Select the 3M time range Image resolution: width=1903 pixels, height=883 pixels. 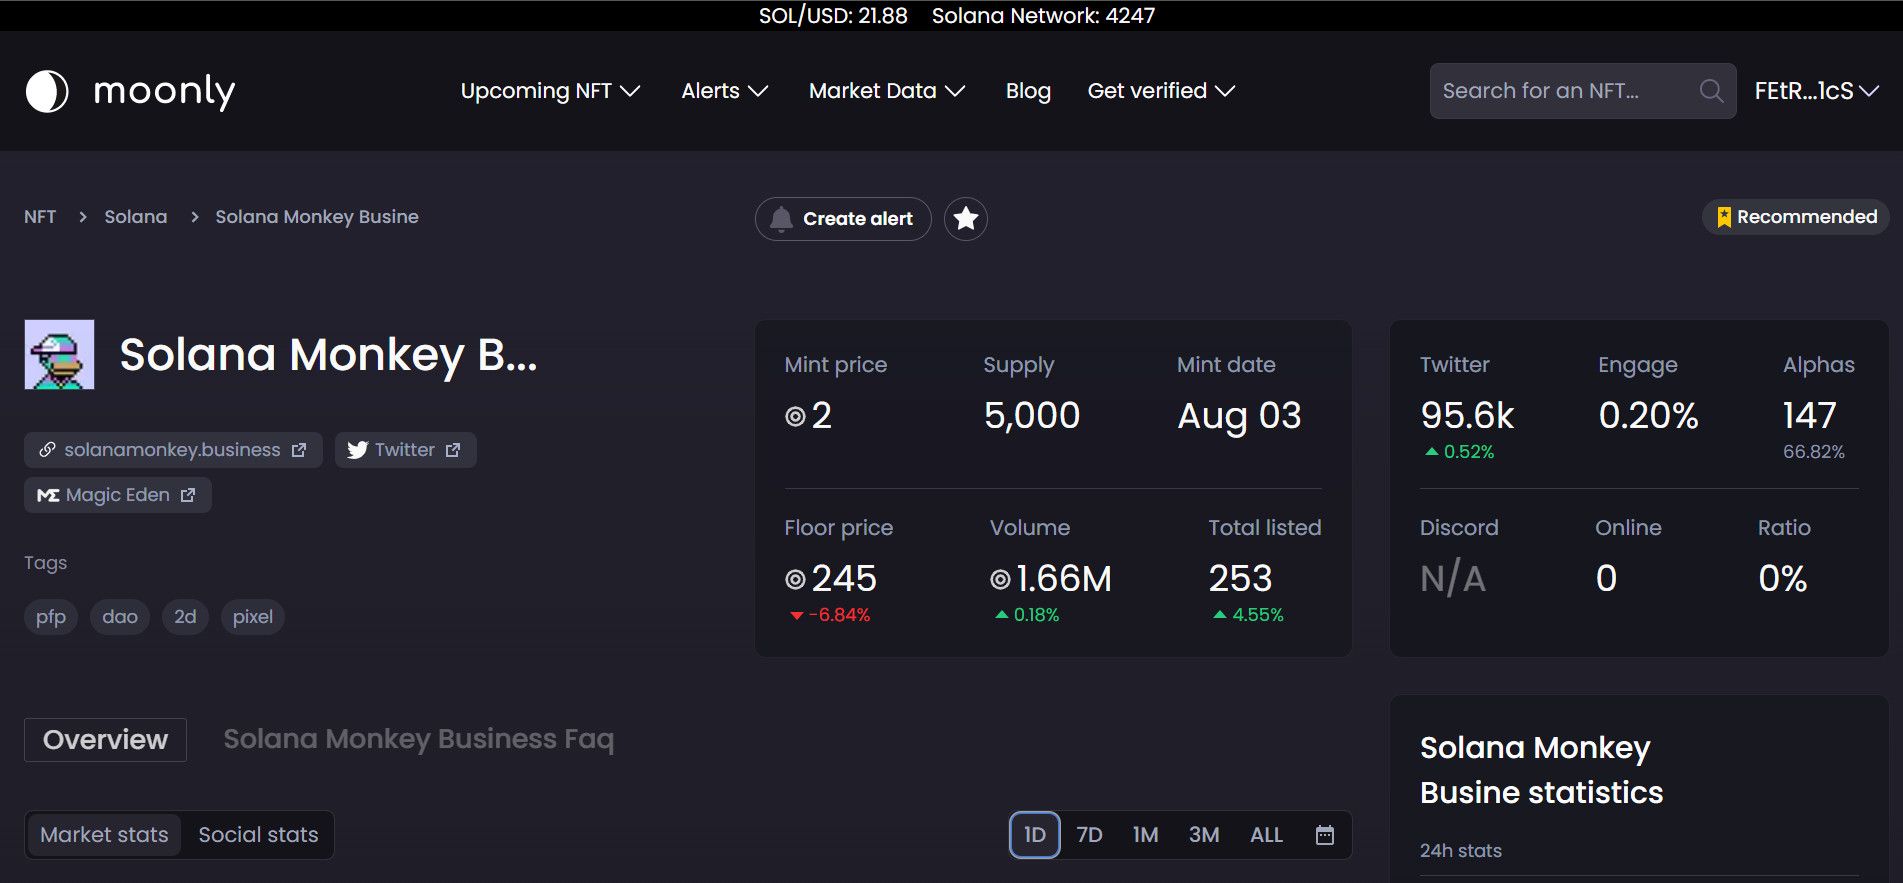pyautogui.click(x=1204, y=835)
